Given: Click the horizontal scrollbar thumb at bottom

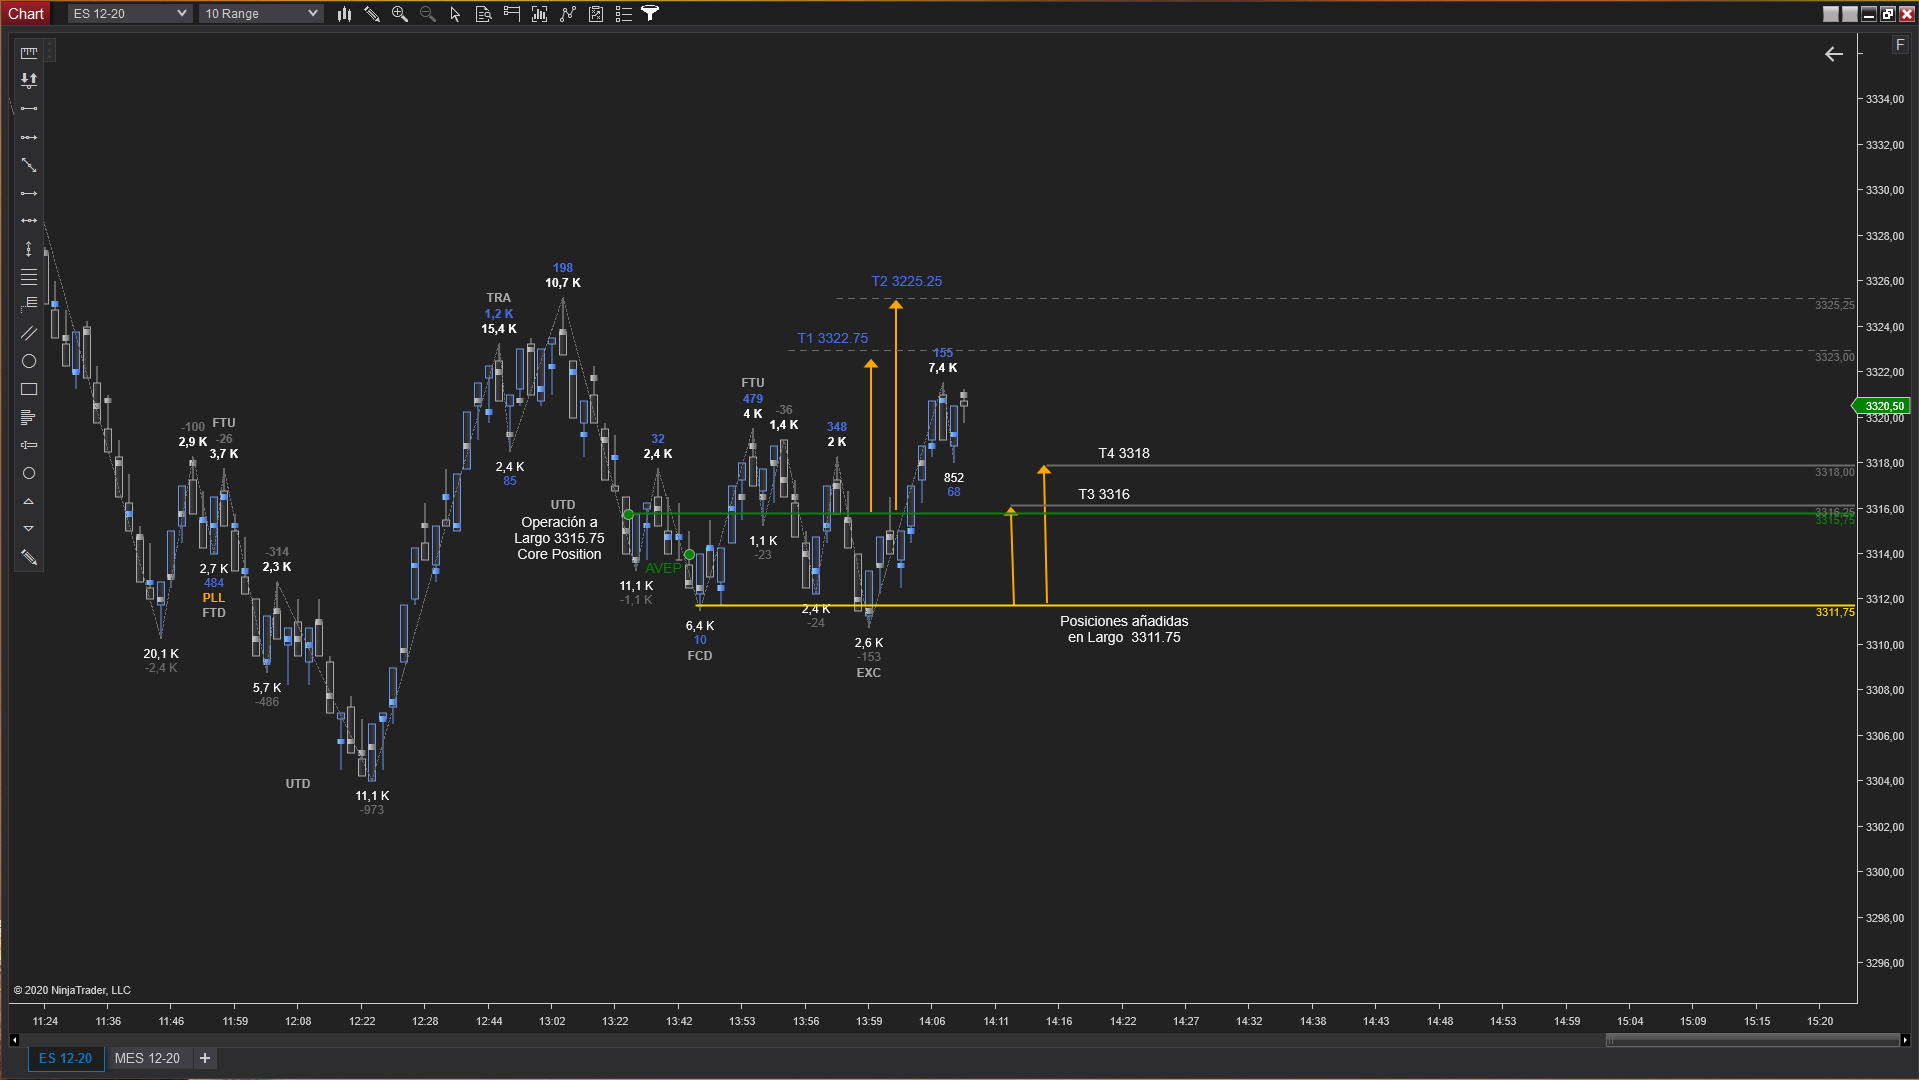Looking at the screenshot, I should click(1751, 1040).
